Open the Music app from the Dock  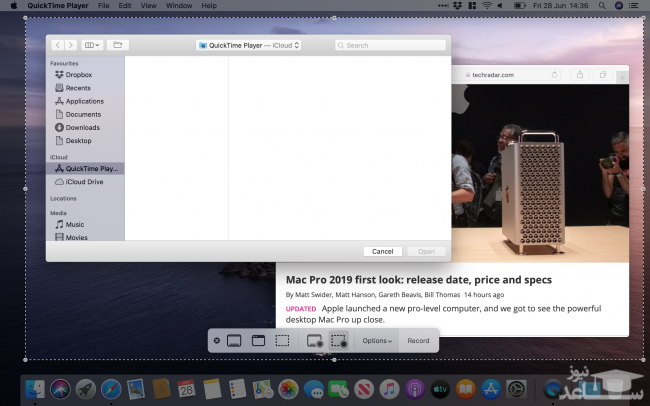click(x=390, y=387)
